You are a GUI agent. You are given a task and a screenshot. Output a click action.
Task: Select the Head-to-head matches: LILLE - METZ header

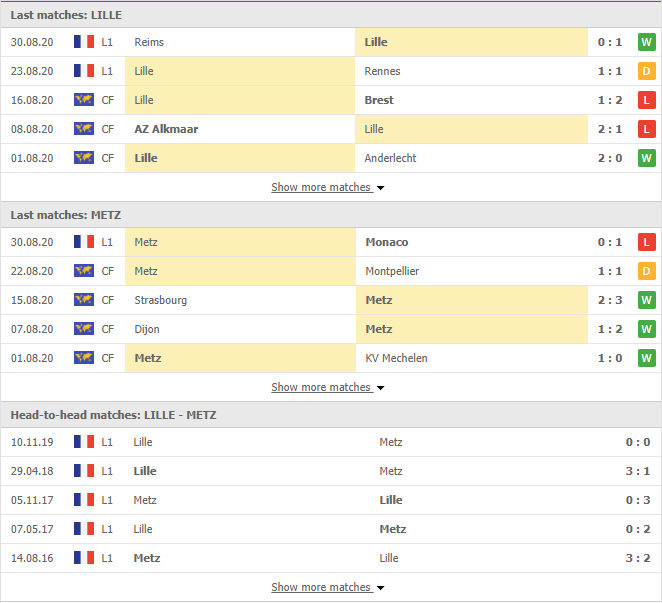(113, 415)
